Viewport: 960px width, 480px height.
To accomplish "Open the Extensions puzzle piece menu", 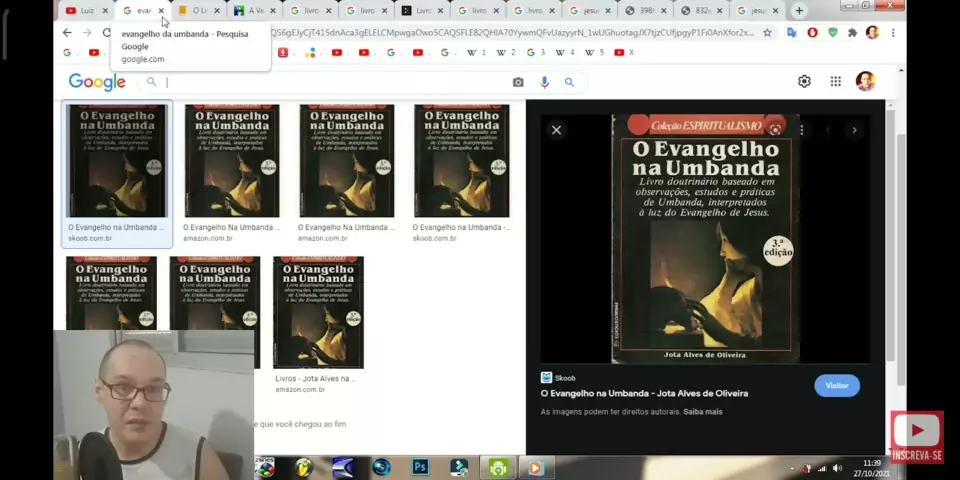I will click(852, 32).
